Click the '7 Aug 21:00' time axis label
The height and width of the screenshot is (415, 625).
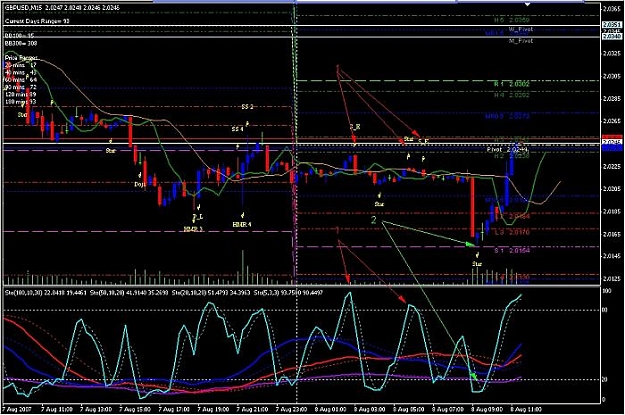[x=253, y=409]
